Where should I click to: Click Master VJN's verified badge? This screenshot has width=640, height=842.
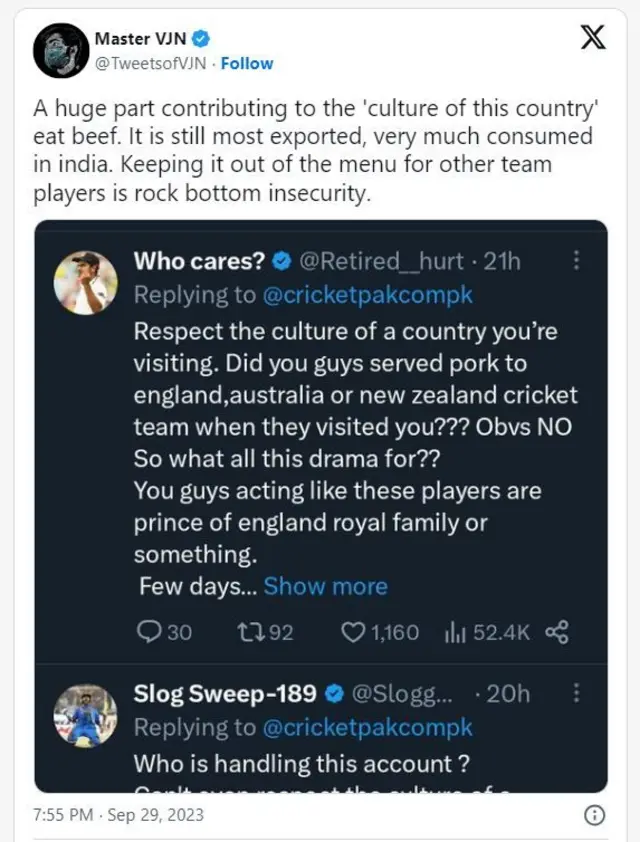click(x=201, y=39)
